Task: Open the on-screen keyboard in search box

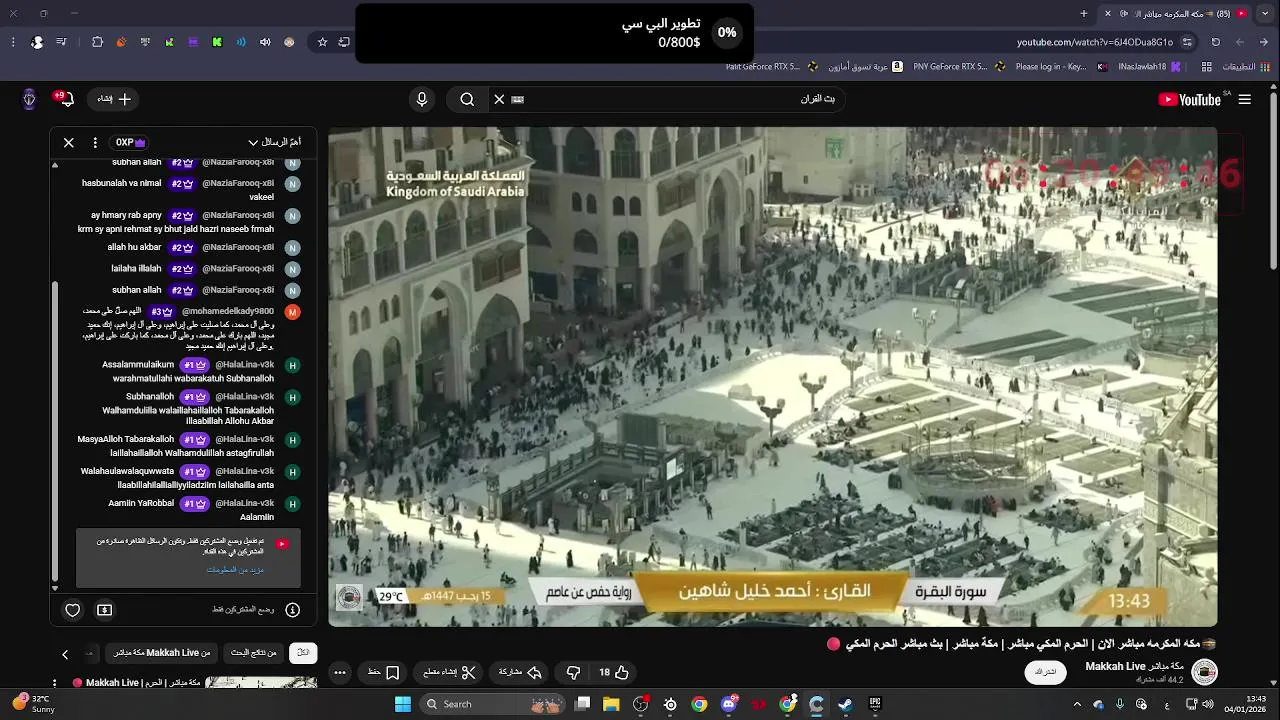Action: (518, 99)
